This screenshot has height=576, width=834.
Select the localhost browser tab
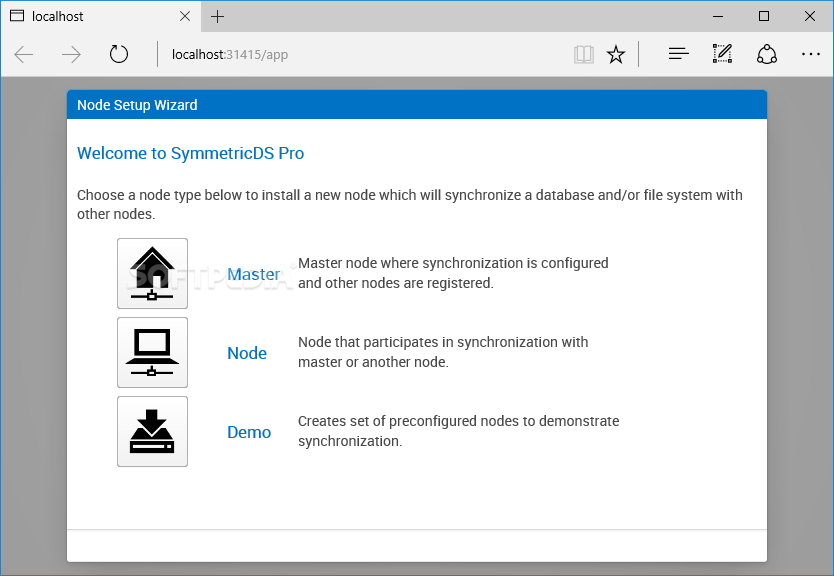tap(101, 16)
